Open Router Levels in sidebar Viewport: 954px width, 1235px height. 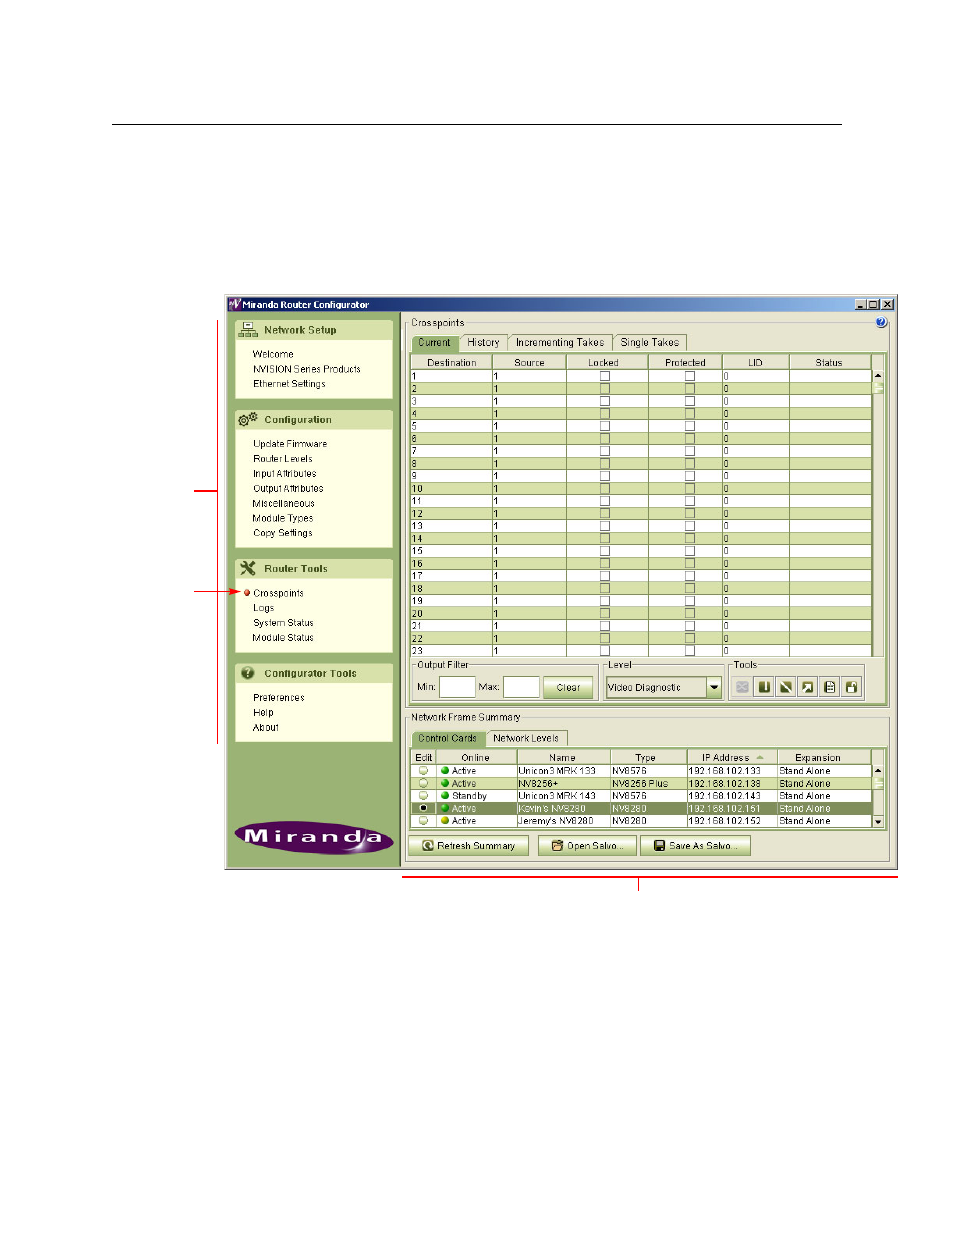[282, 459]
